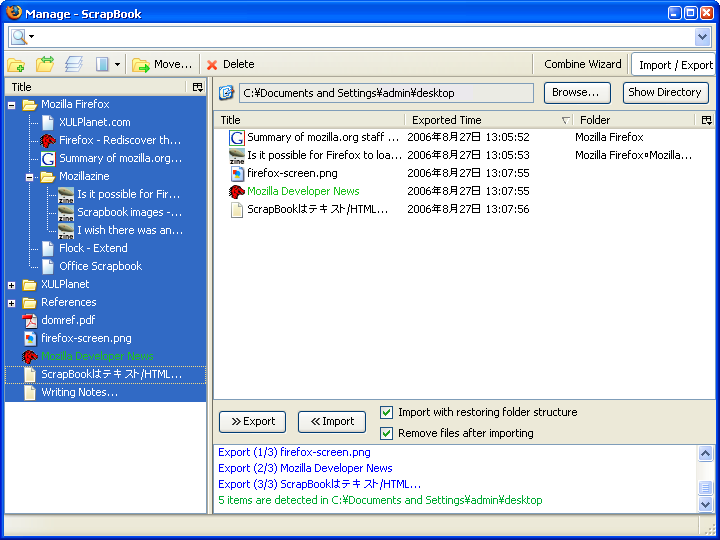The image size is (720, 540).
Task: Click the Mozillazine folder icon
Action: 48,176
